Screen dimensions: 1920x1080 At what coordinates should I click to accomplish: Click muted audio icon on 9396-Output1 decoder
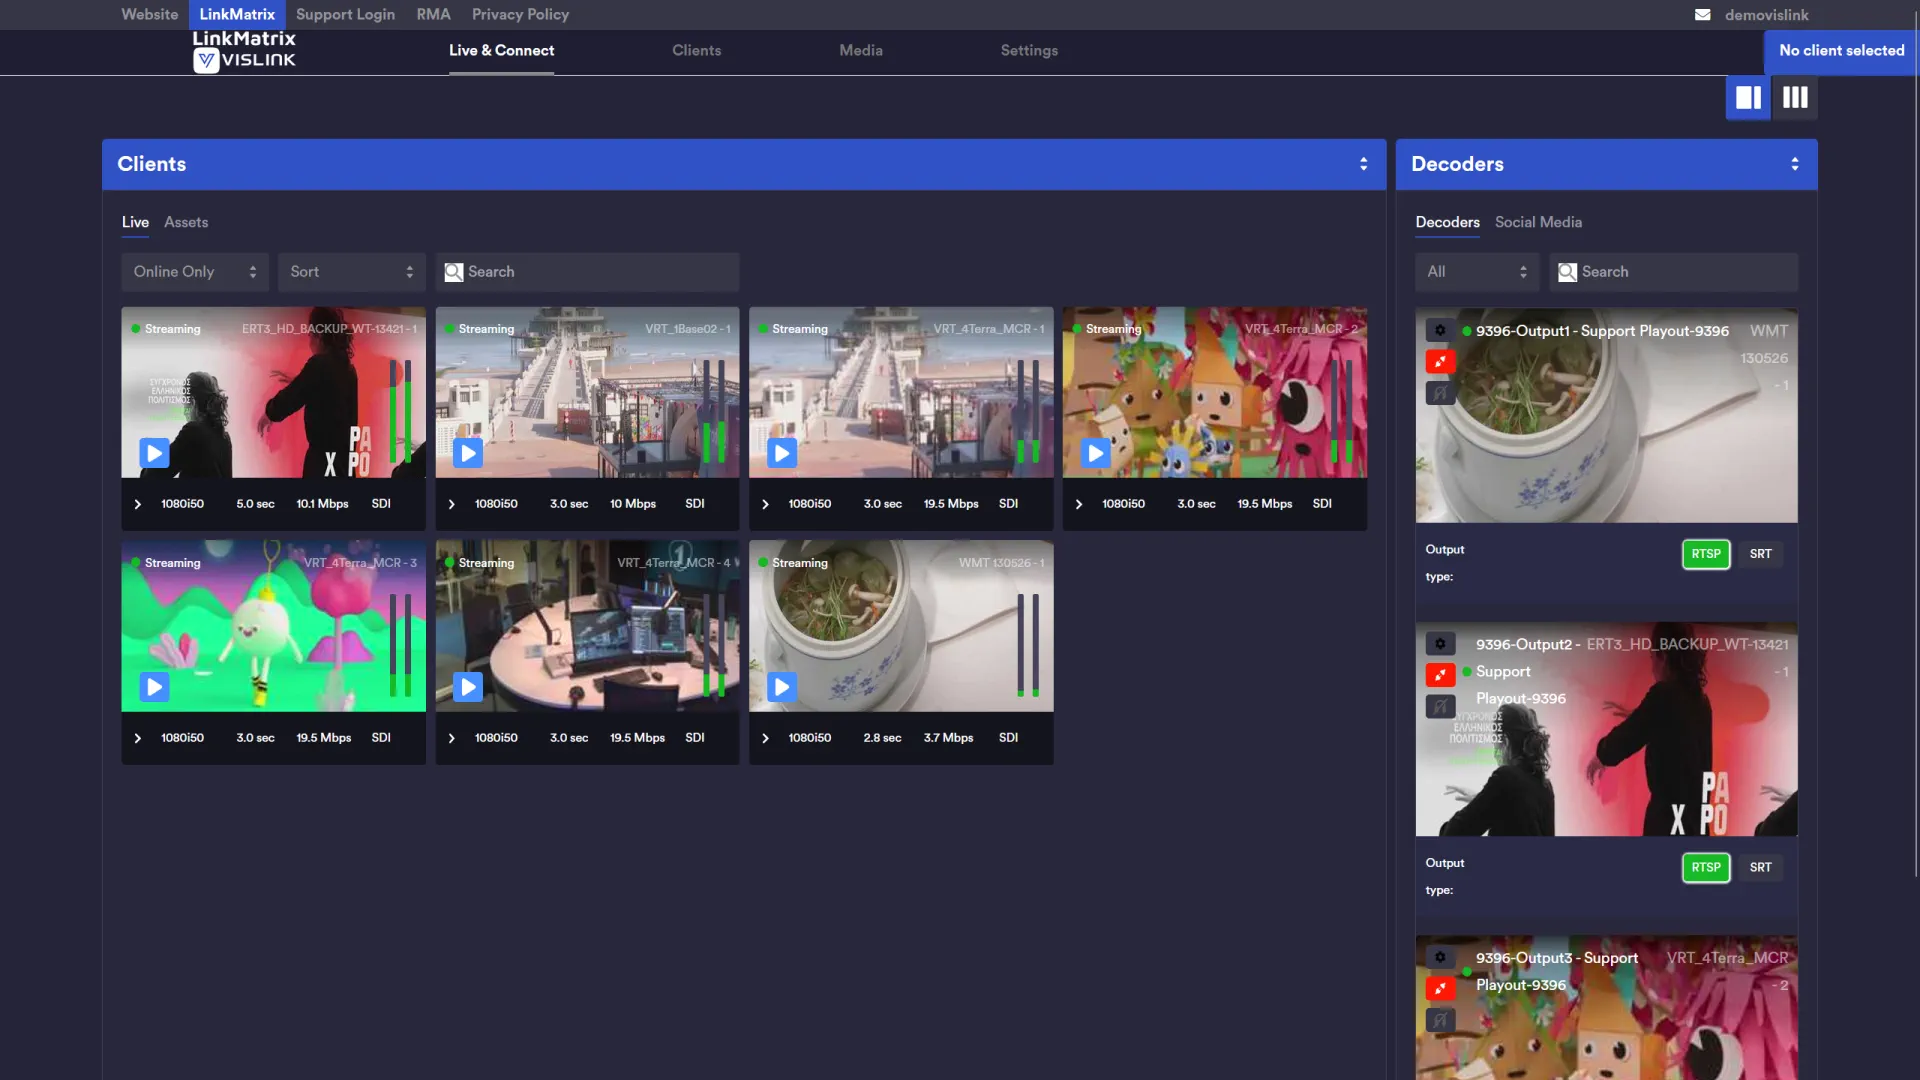[1440, 393]
